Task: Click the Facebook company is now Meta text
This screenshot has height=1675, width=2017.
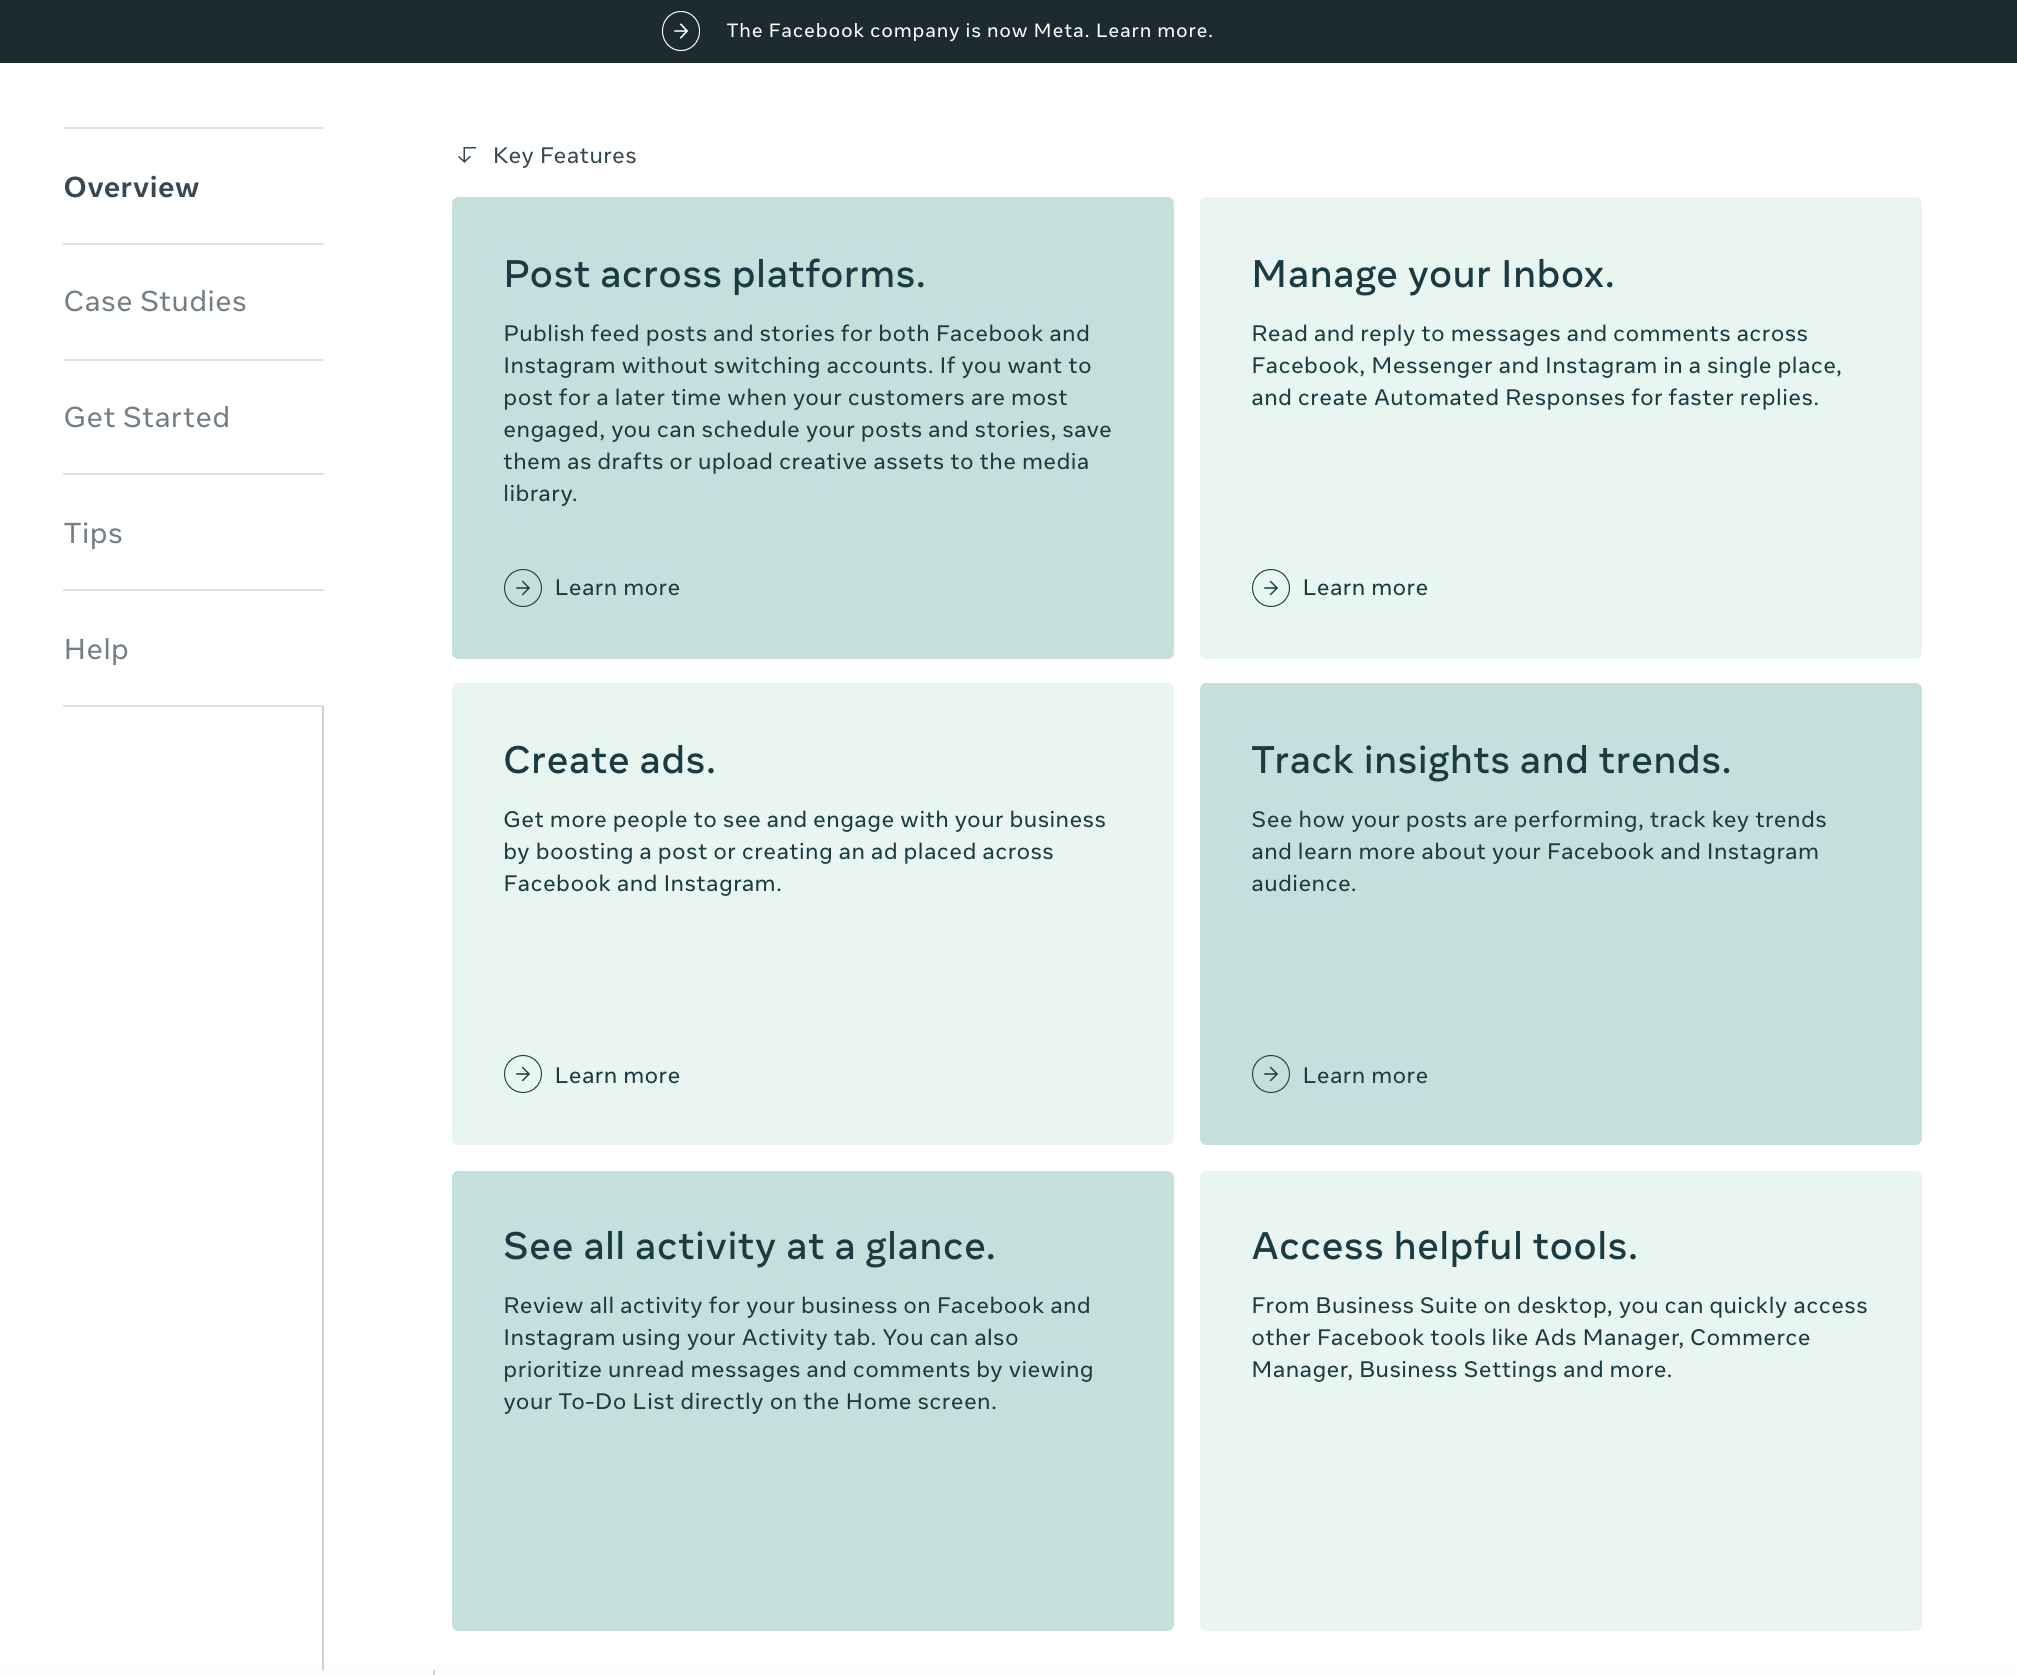Action: (x=968, y=31)
